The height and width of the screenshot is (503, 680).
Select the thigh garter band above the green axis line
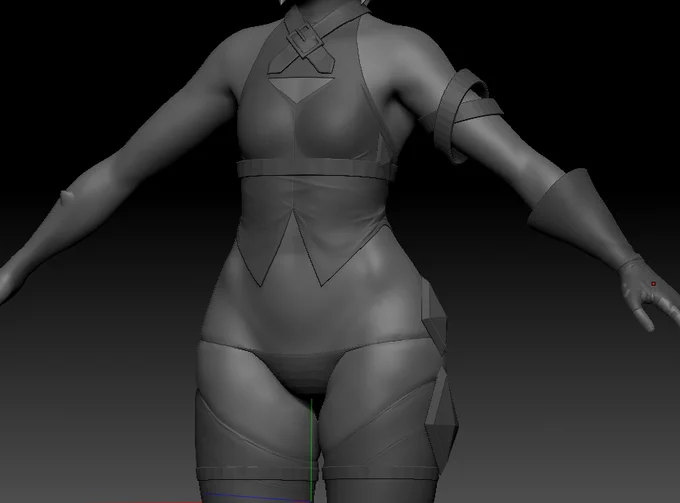257,473
